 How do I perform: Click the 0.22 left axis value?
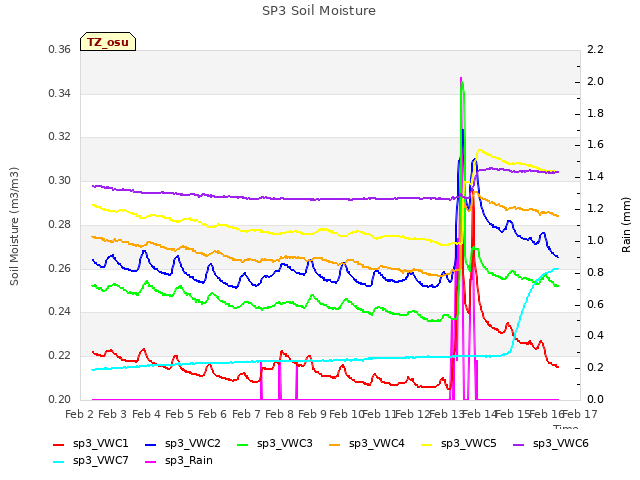click(60, 356)
